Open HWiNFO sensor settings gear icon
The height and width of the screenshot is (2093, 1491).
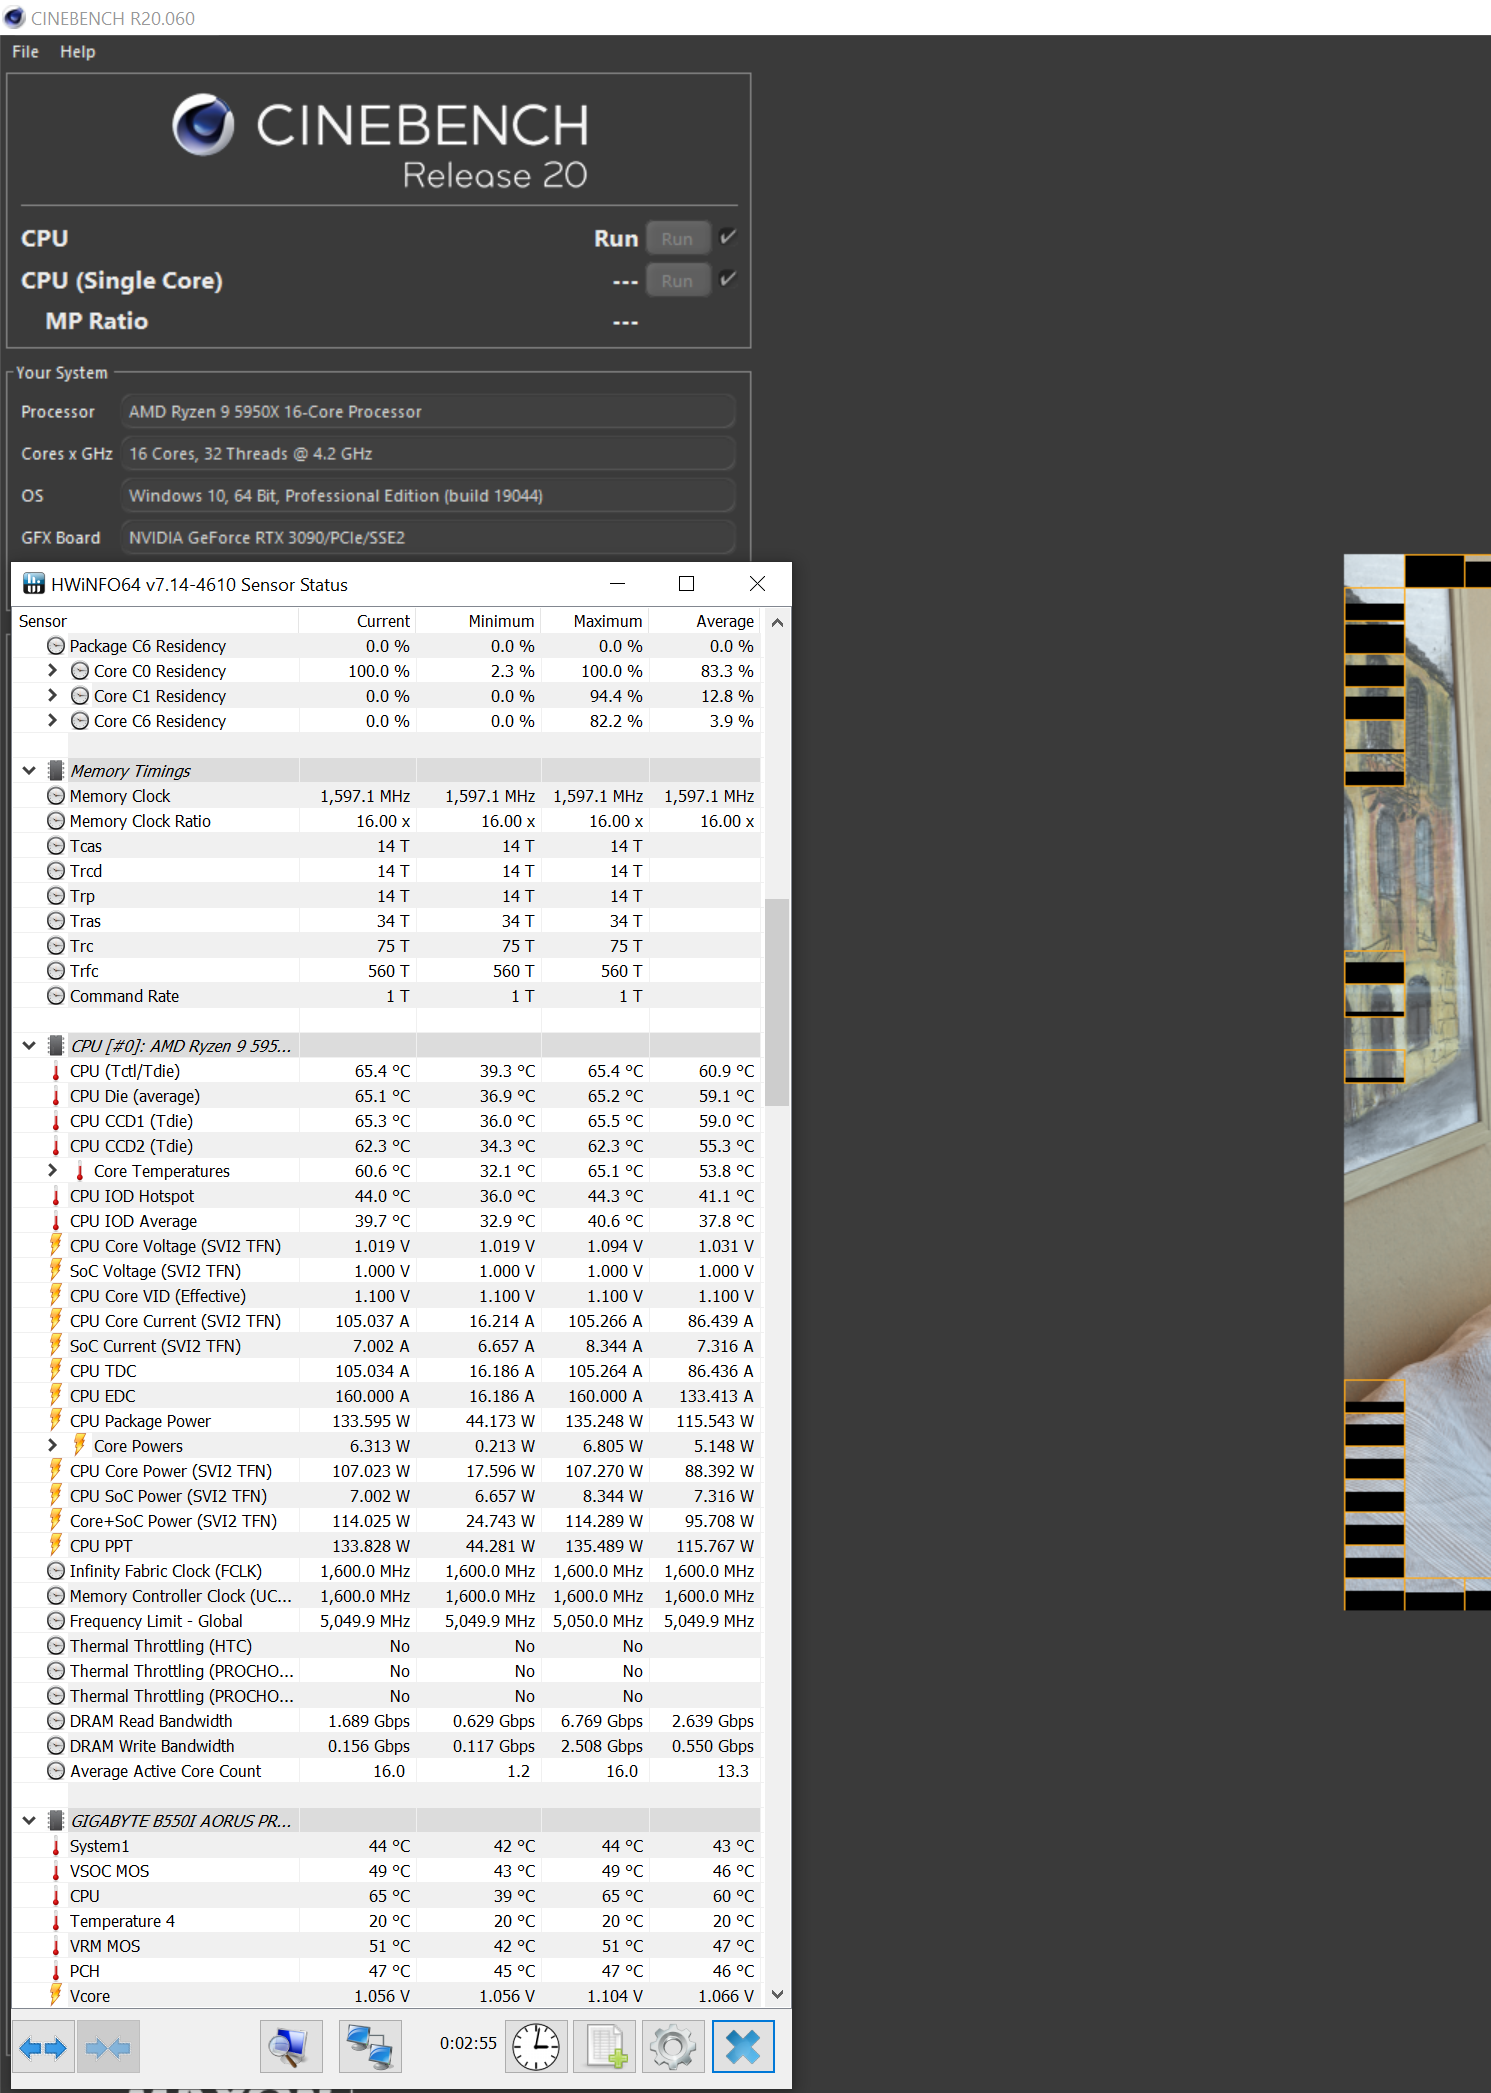[673, 2047]
